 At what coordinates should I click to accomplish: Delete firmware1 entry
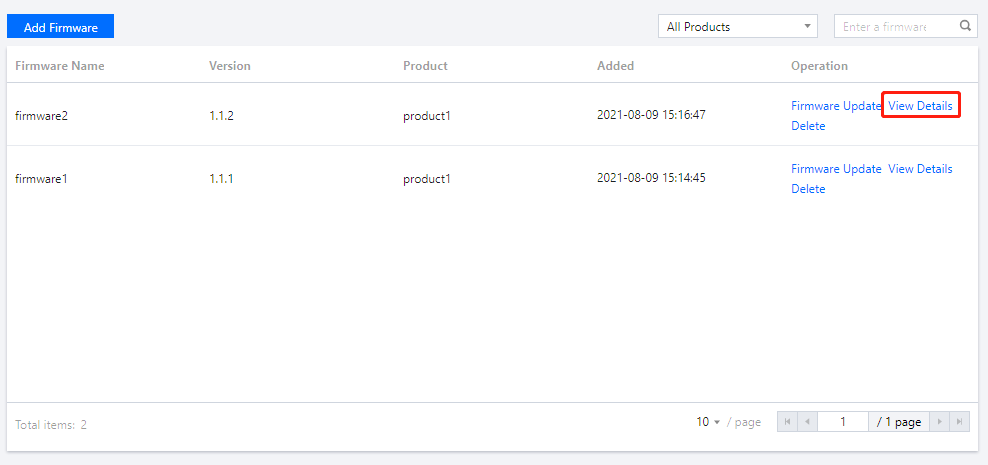point(808,189)
